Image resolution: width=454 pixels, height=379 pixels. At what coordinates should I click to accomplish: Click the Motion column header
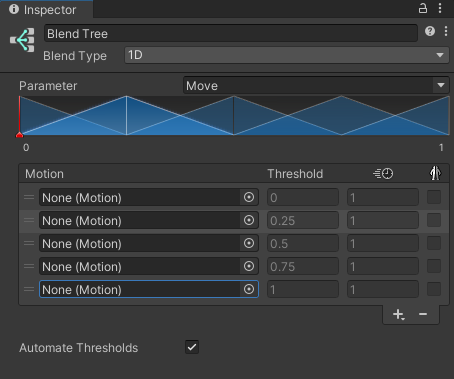pyautogui.click(x=44, y=174)
